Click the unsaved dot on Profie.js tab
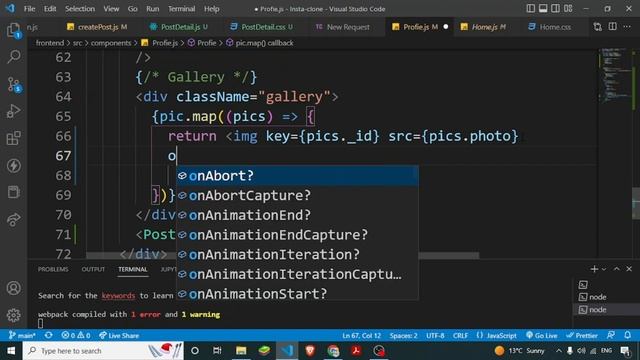640x360 pixels. coord(446,27)
